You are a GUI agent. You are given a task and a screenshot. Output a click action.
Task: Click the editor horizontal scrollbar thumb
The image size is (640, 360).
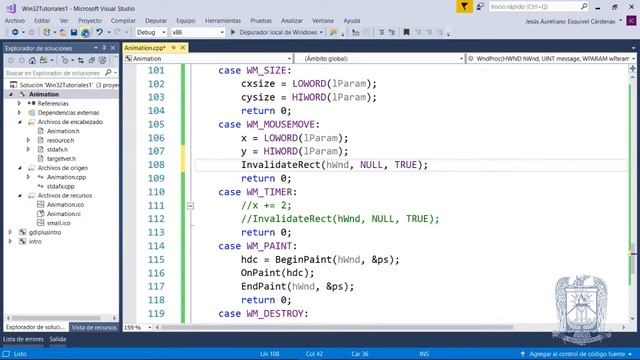click(337, 327)
